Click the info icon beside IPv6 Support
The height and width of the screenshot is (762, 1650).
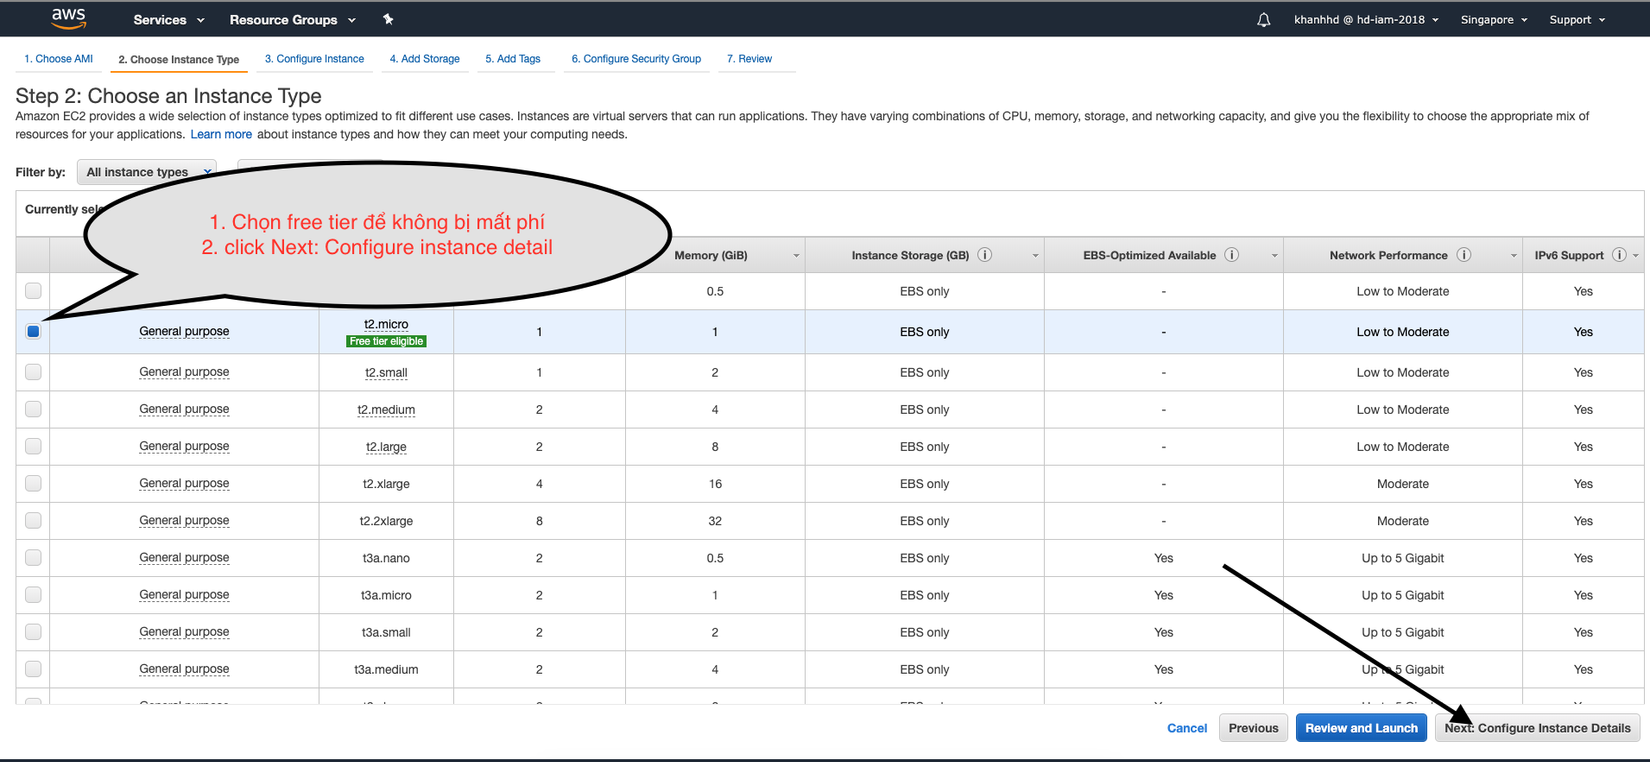[1619, 255]
